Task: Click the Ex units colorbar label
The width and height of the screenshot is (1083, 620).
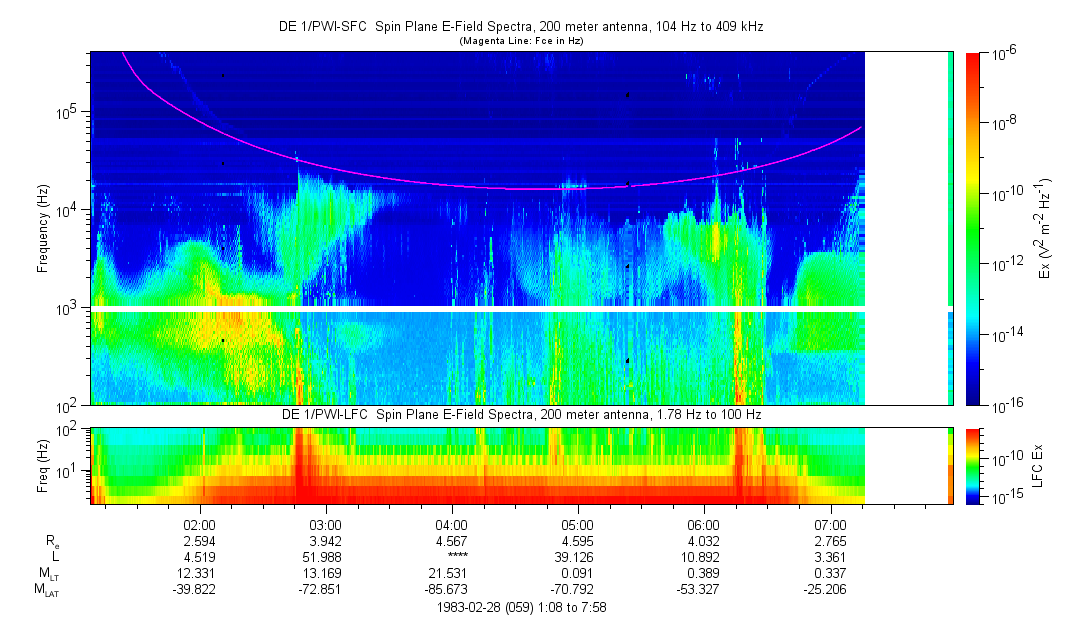Action: pos(1045,229)
